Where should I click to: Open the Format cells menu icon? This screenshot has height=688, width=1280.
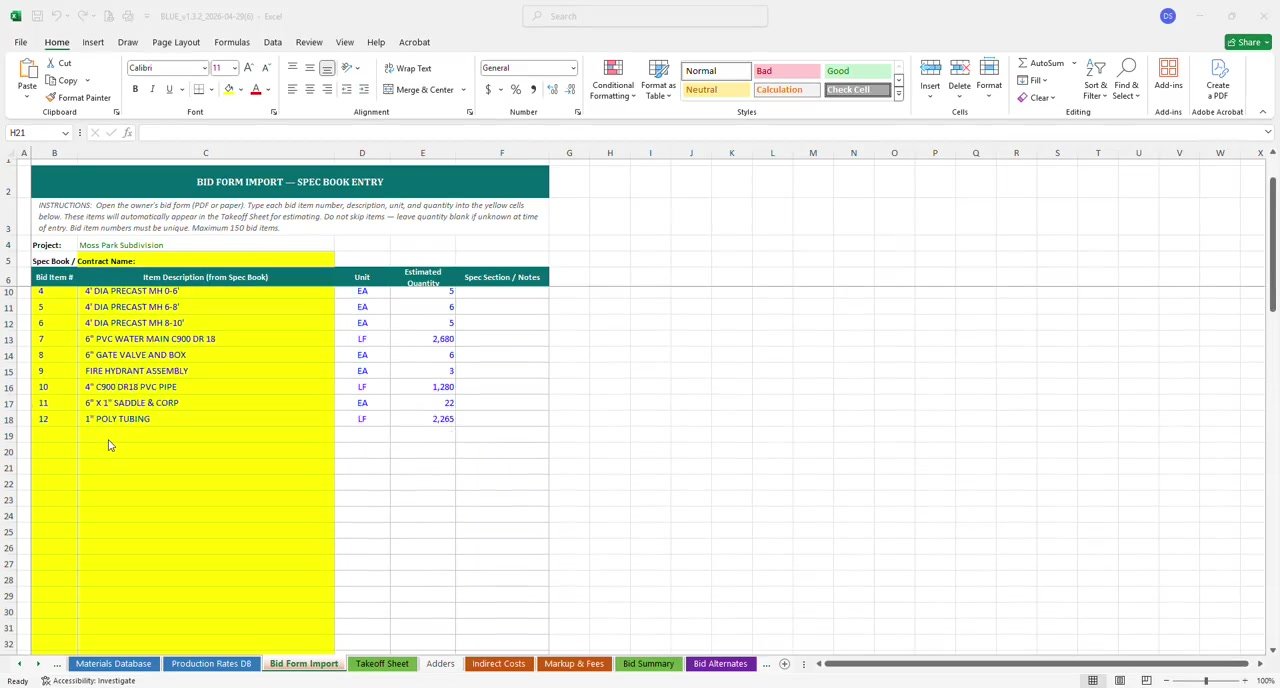989,68
